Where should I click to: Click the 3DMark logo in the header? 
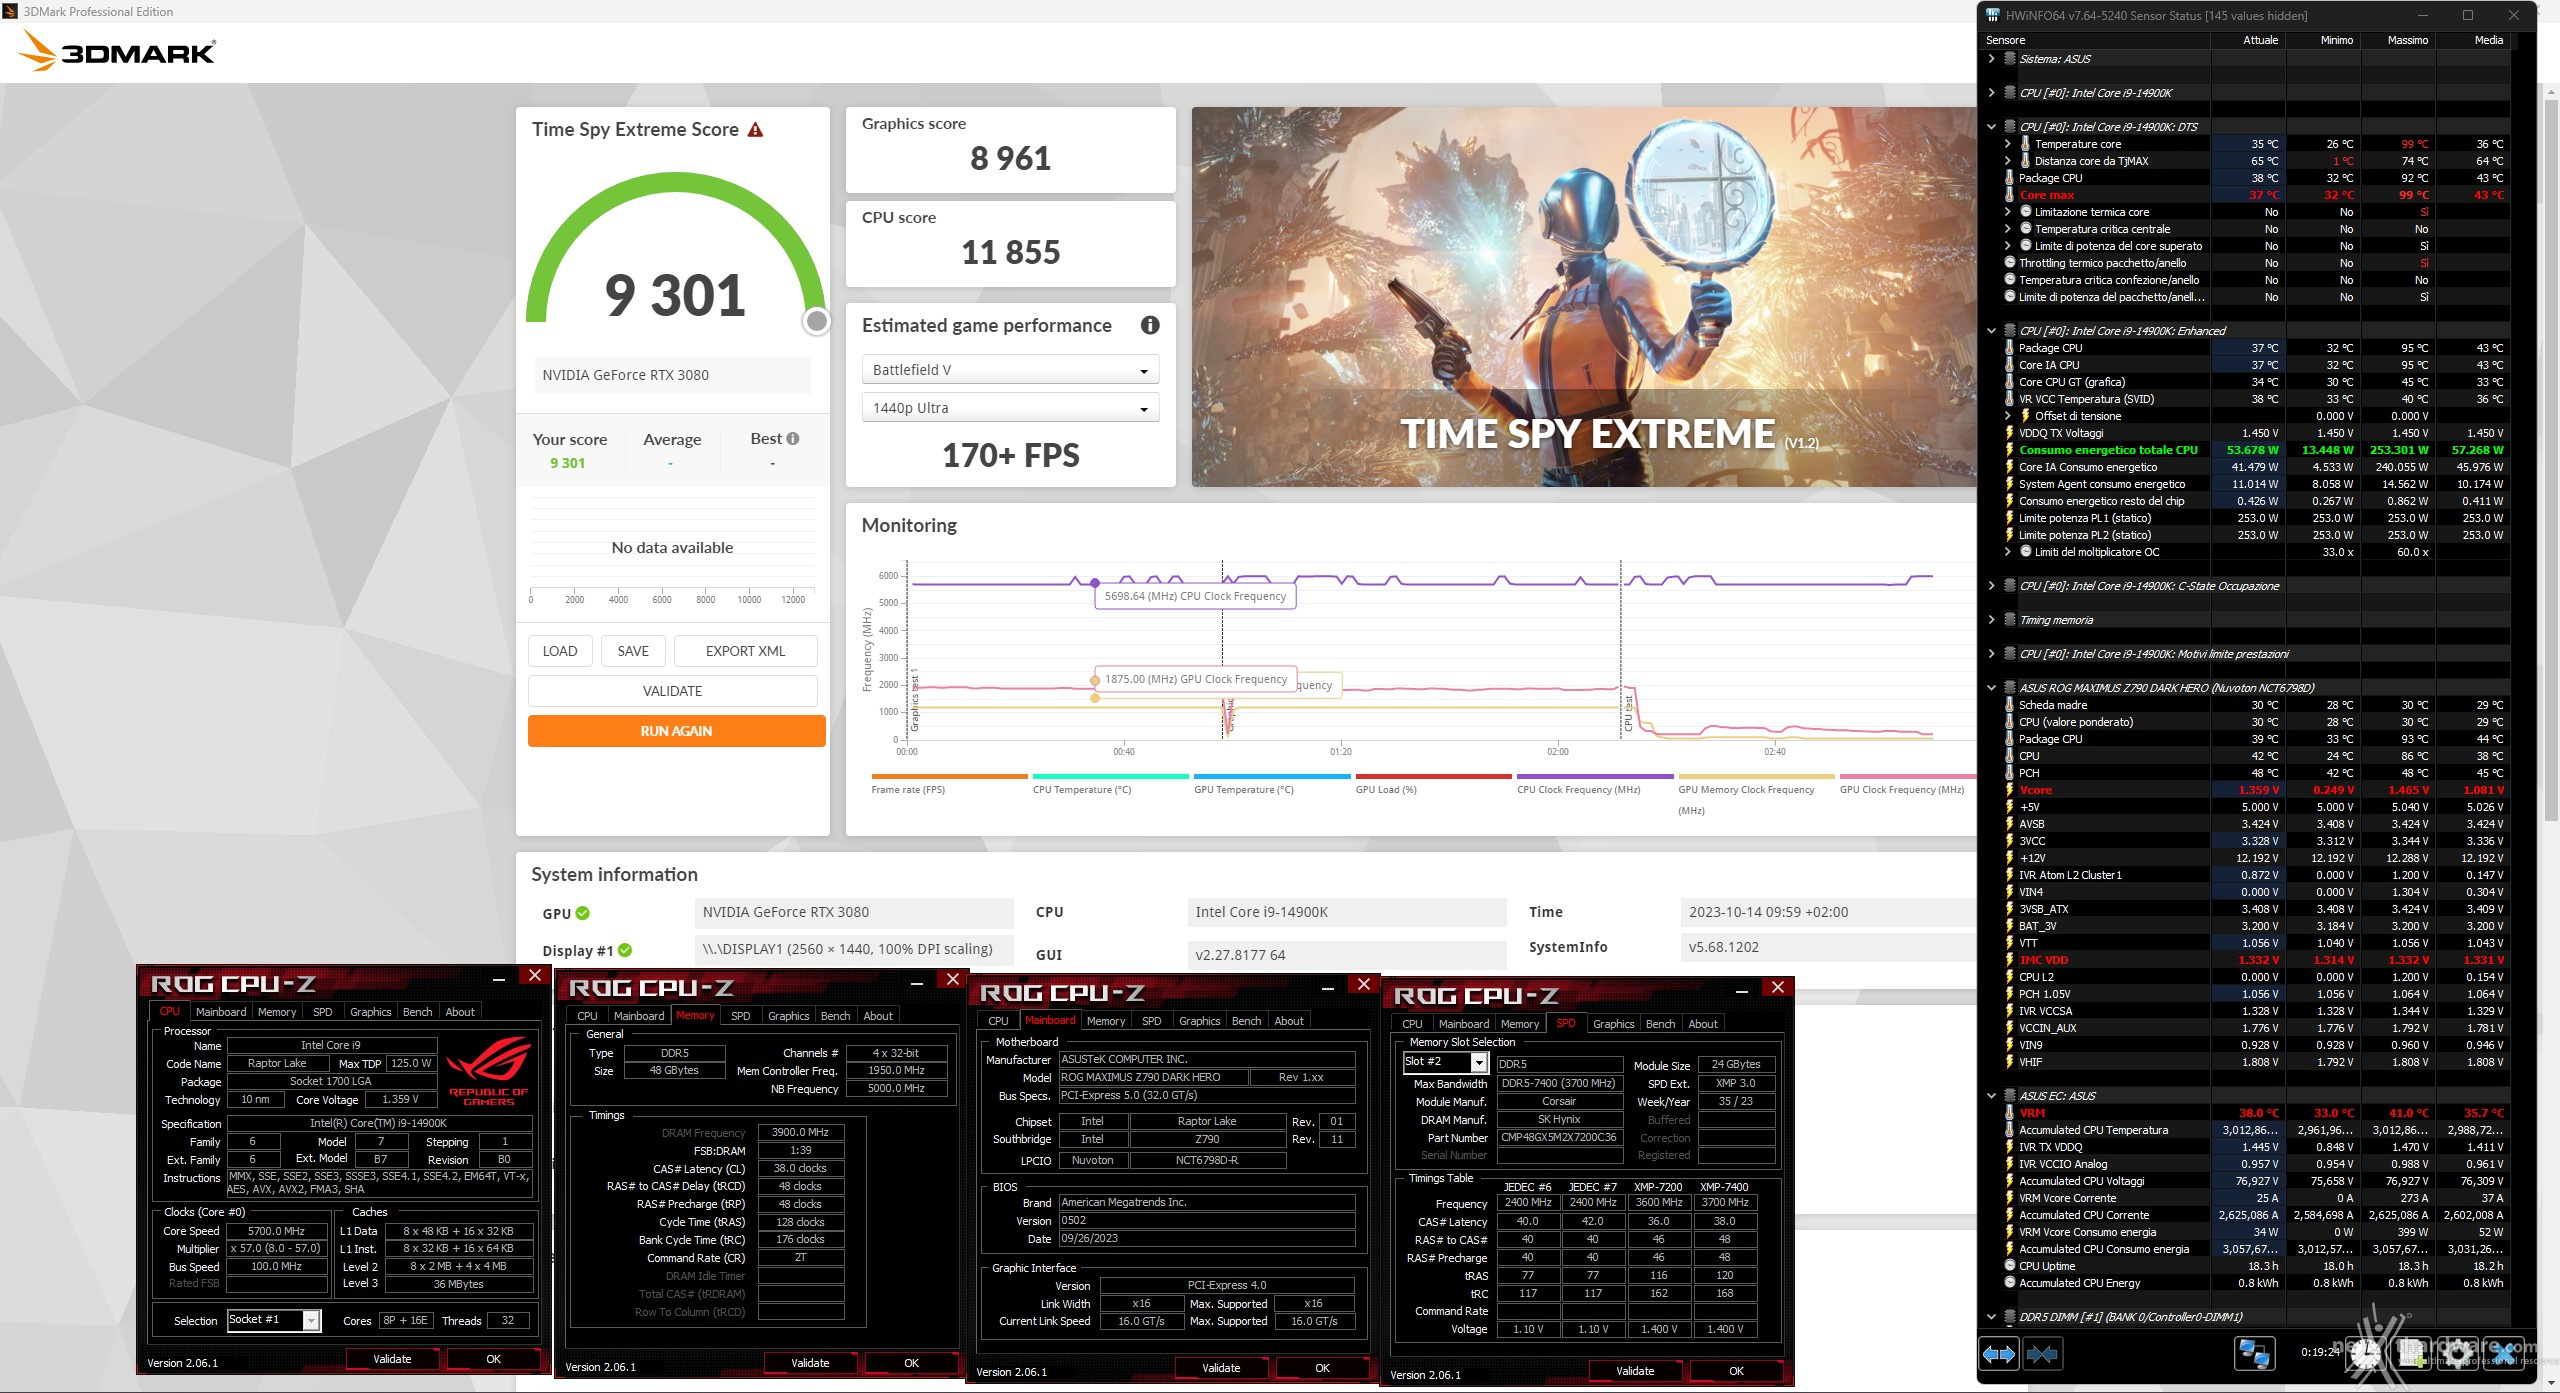tap(117, 50)
